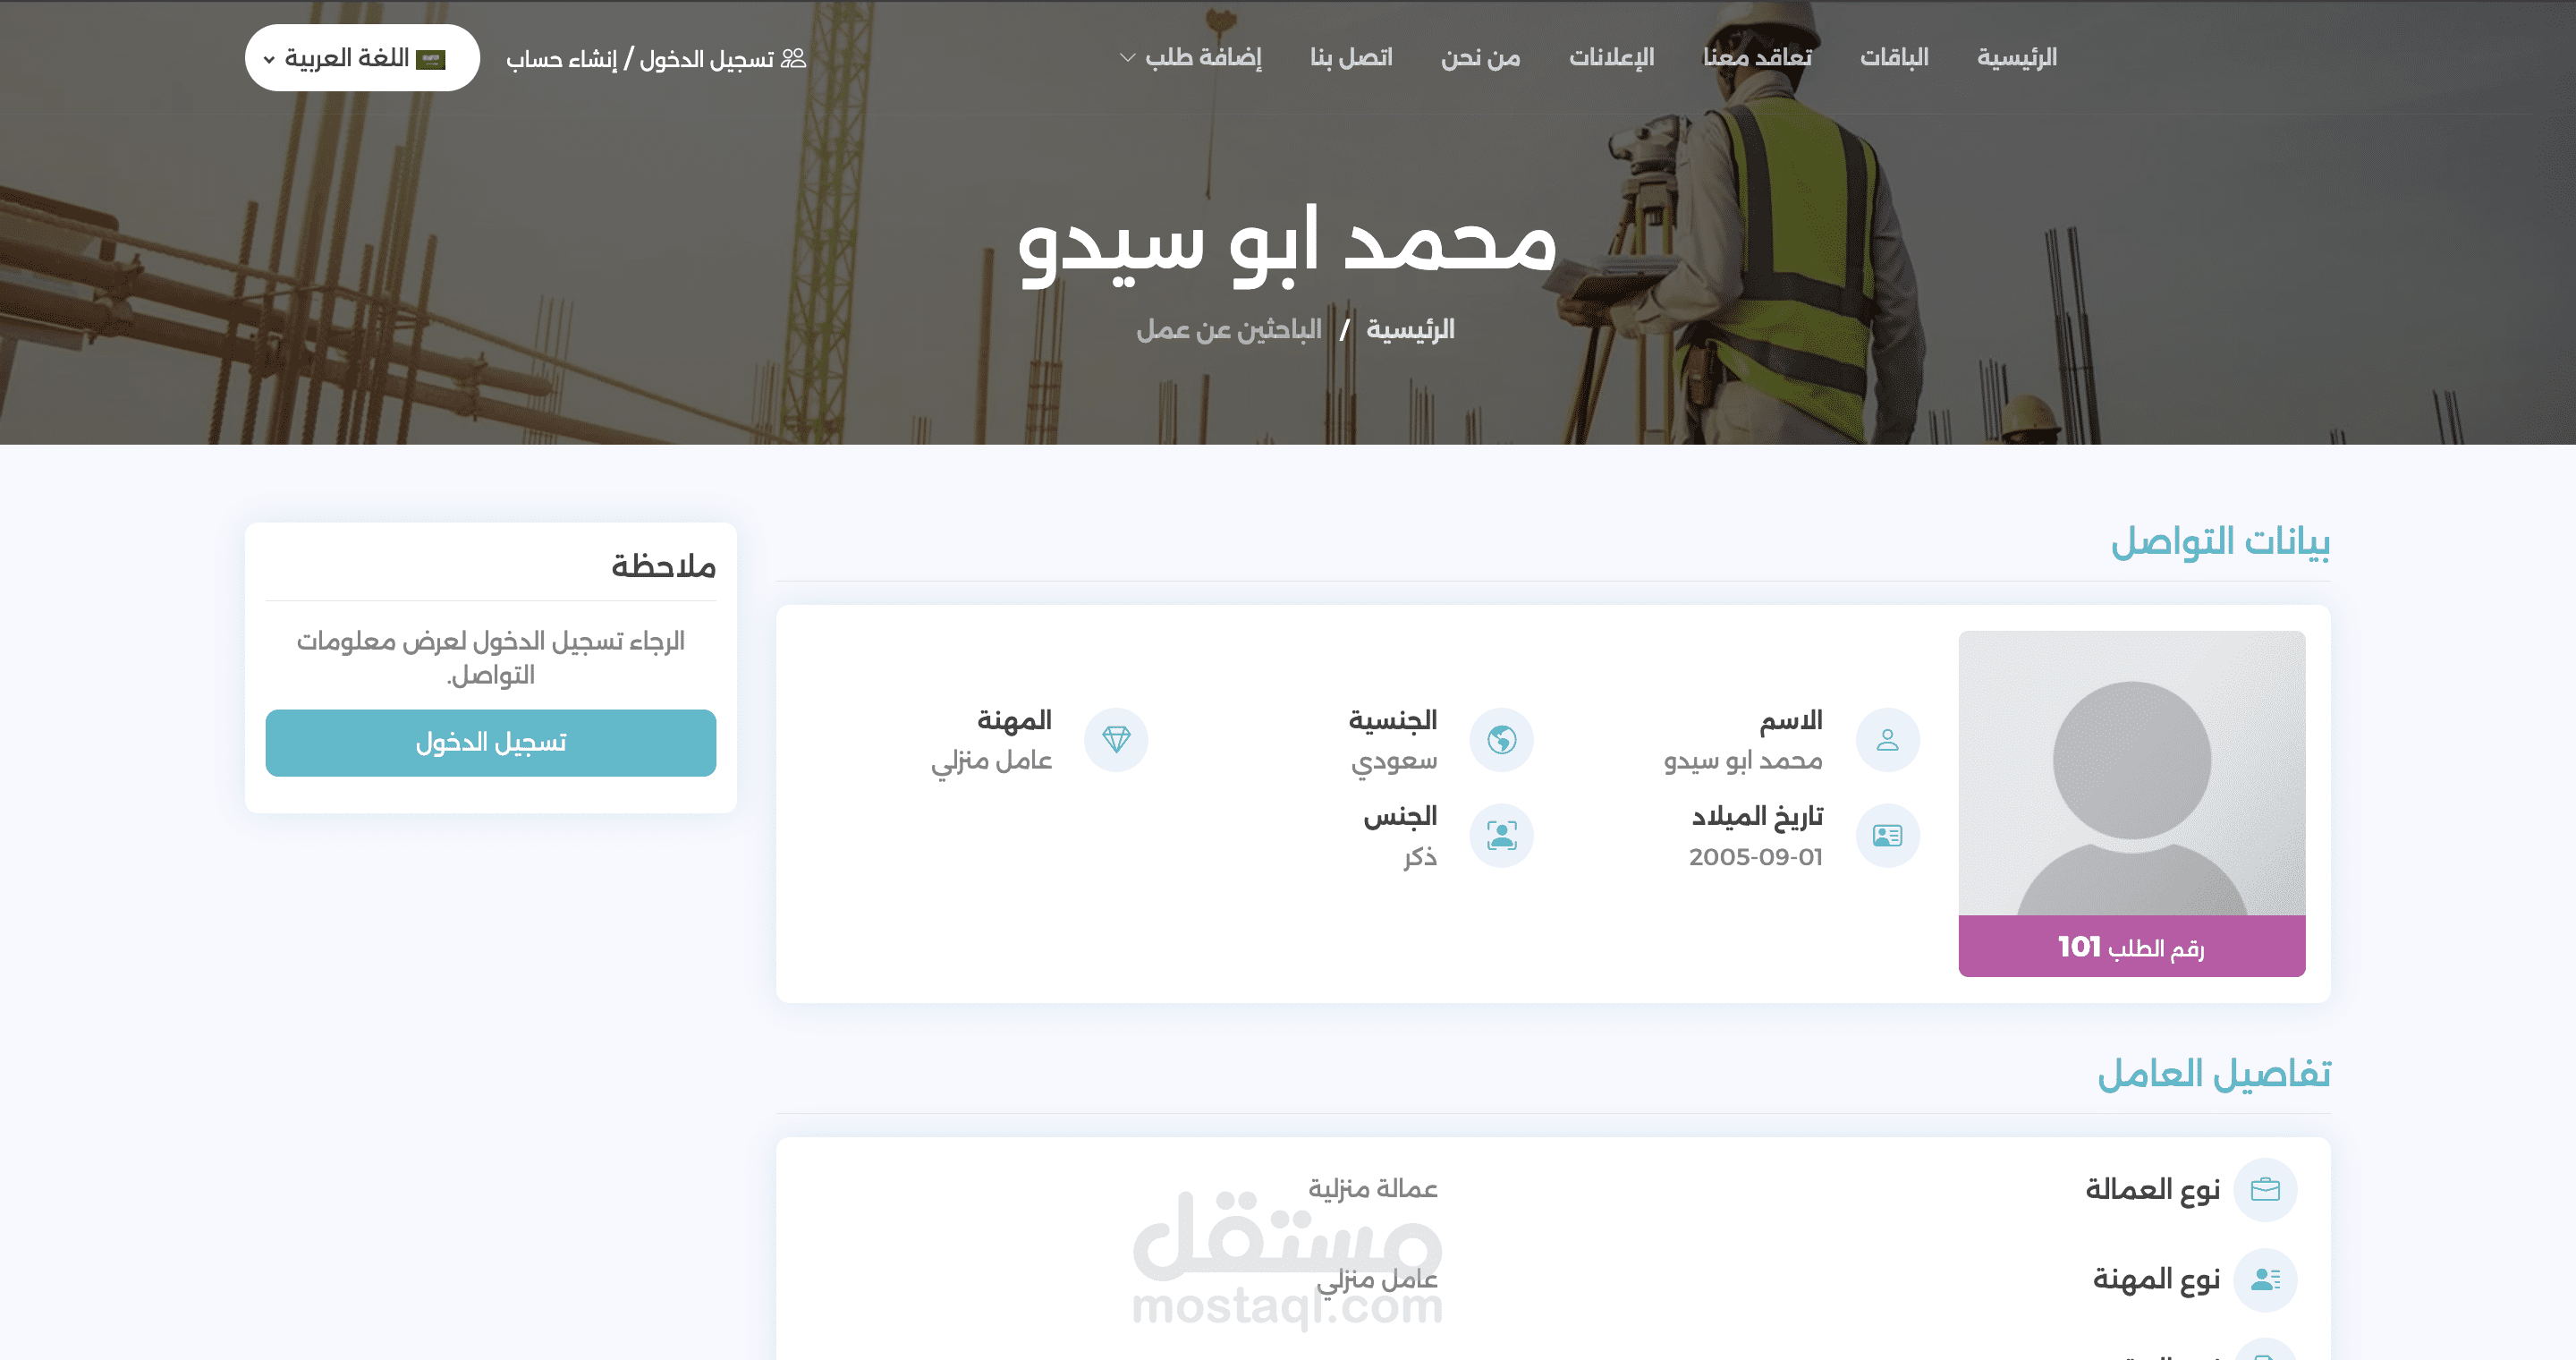The image size is (2576, 1360).
Task: Open the الباقات nav item
Action: coord(1894,57)
